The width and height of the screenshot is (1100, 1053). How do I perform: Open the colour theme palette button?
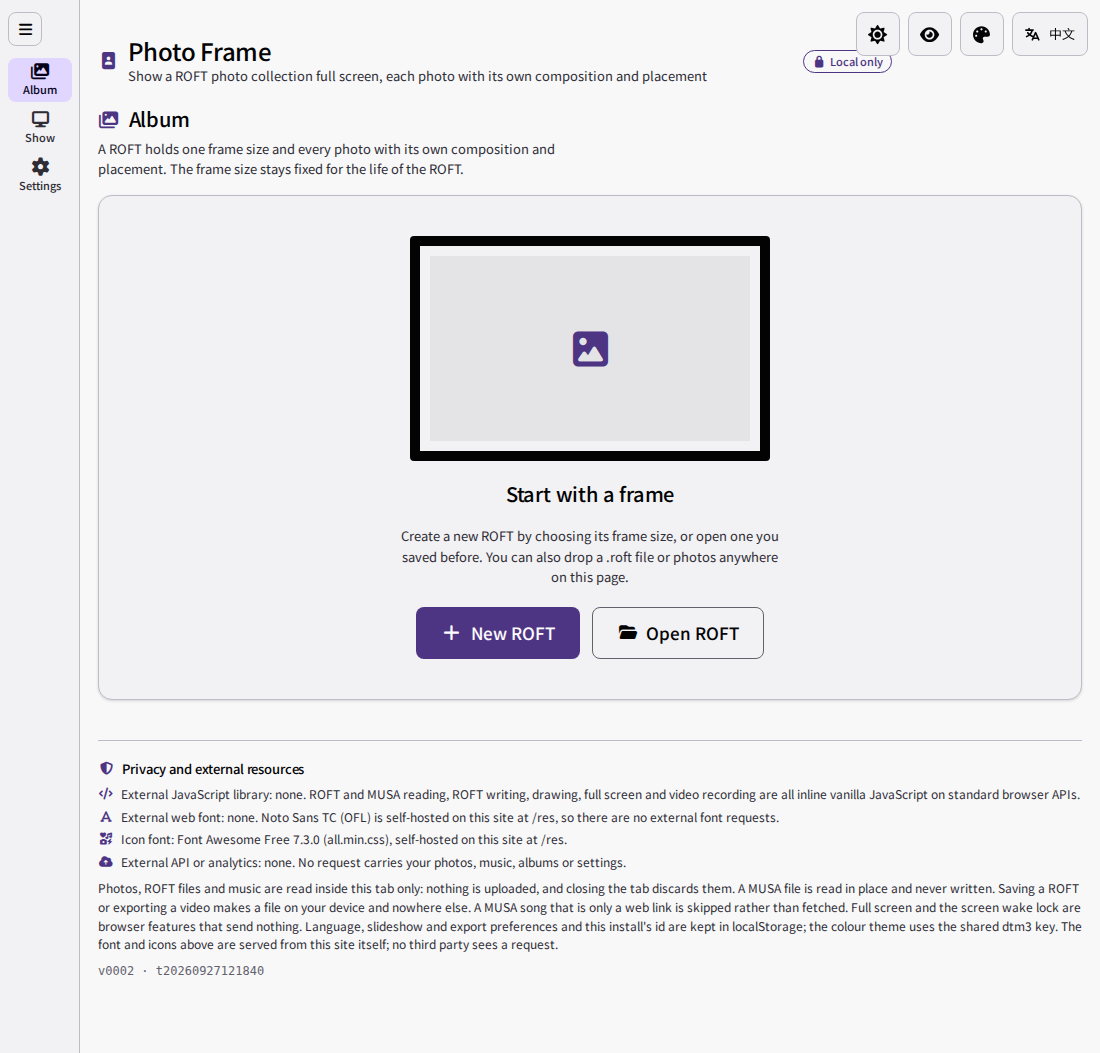(981, 34)
